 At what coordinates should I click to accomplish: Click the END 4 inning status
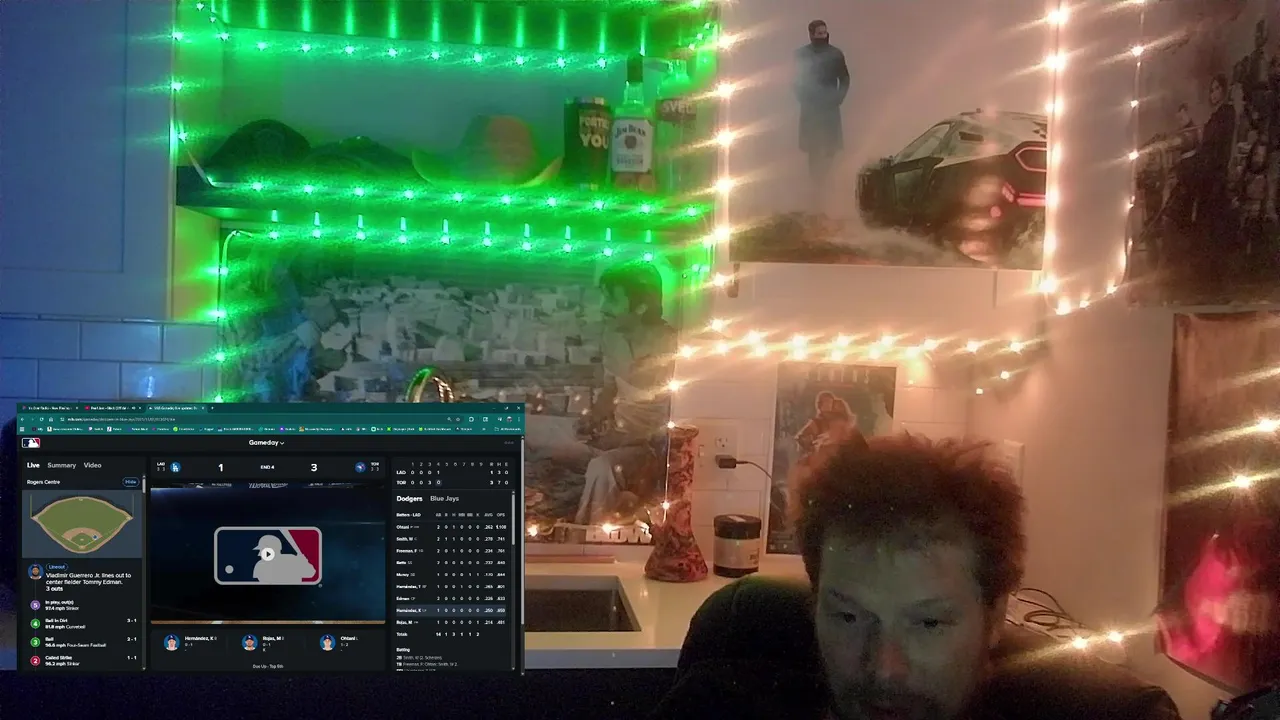pyautogui.click(x=267, y=467)
